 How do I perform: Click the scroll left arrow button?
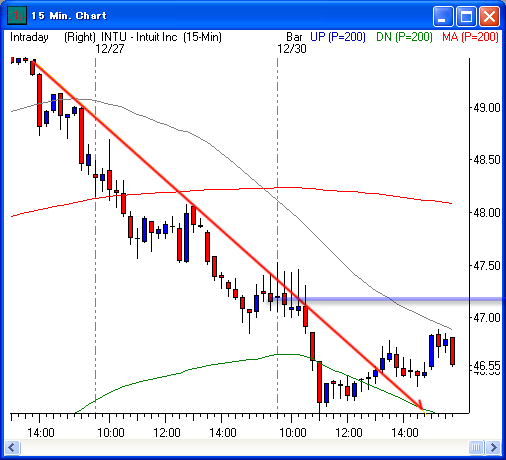[x=13, y=447]
